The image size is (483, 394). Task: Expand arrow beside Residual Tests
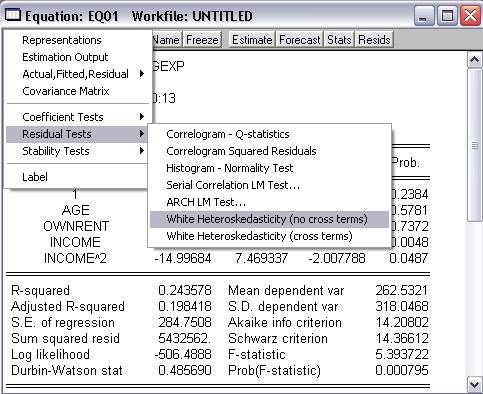142,134
